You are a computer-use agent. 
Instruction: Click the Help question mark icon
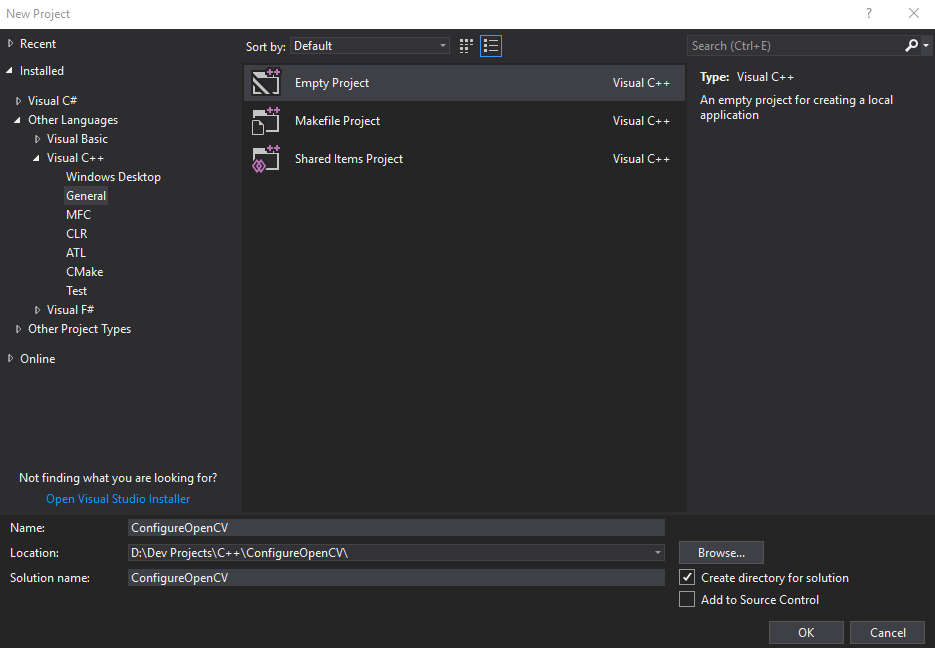point(868,14)
